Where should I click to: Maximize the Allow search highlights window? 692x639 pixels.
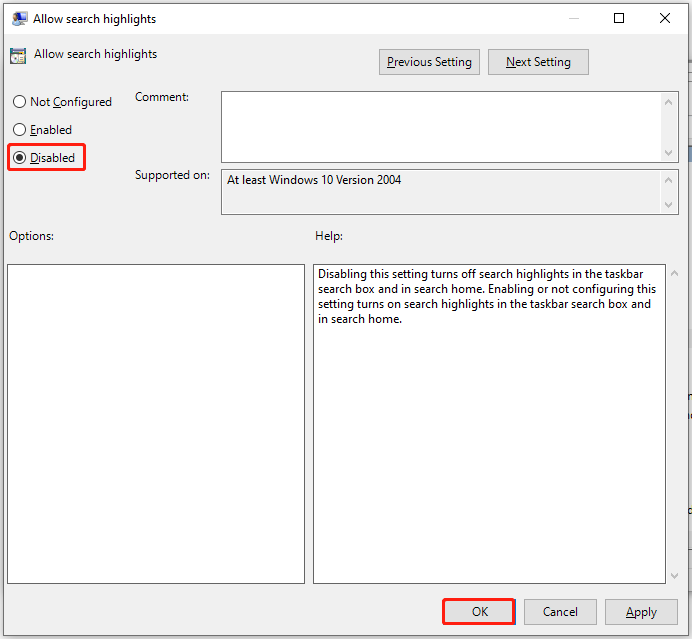pos(619,18)
